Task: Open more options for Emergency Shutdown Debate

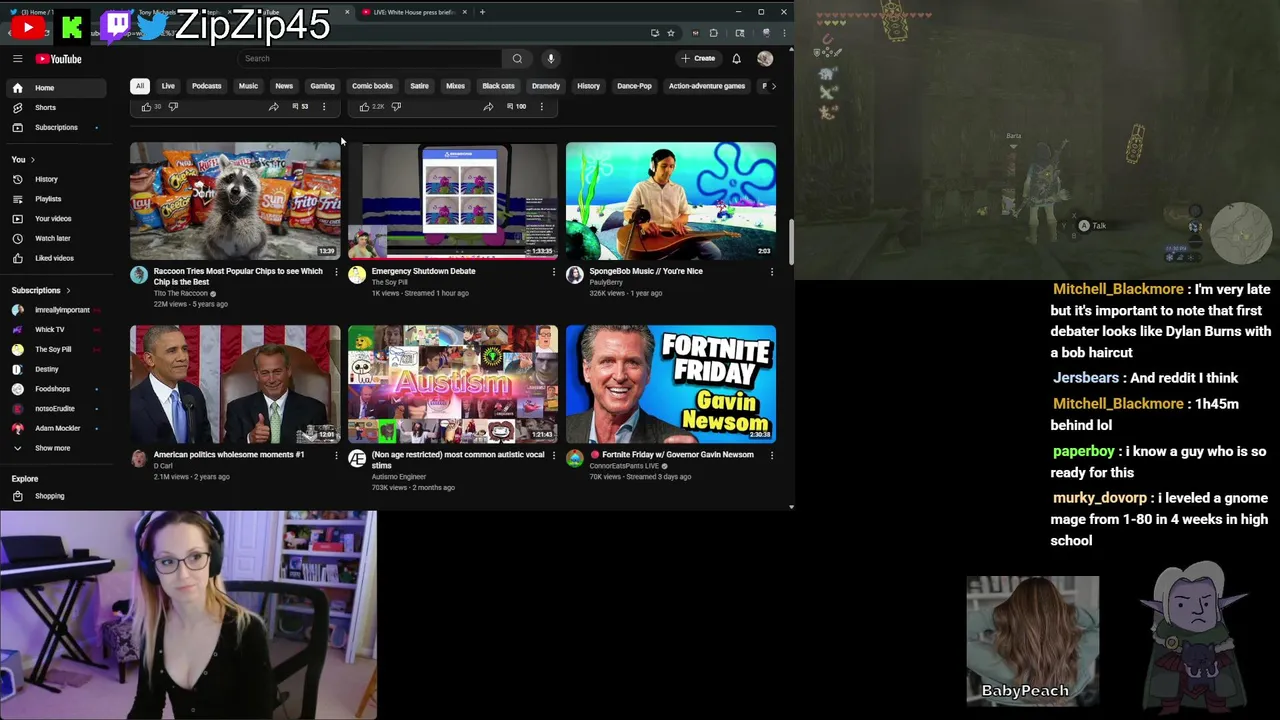Action: pyautogui.click(x=554, y=272)
